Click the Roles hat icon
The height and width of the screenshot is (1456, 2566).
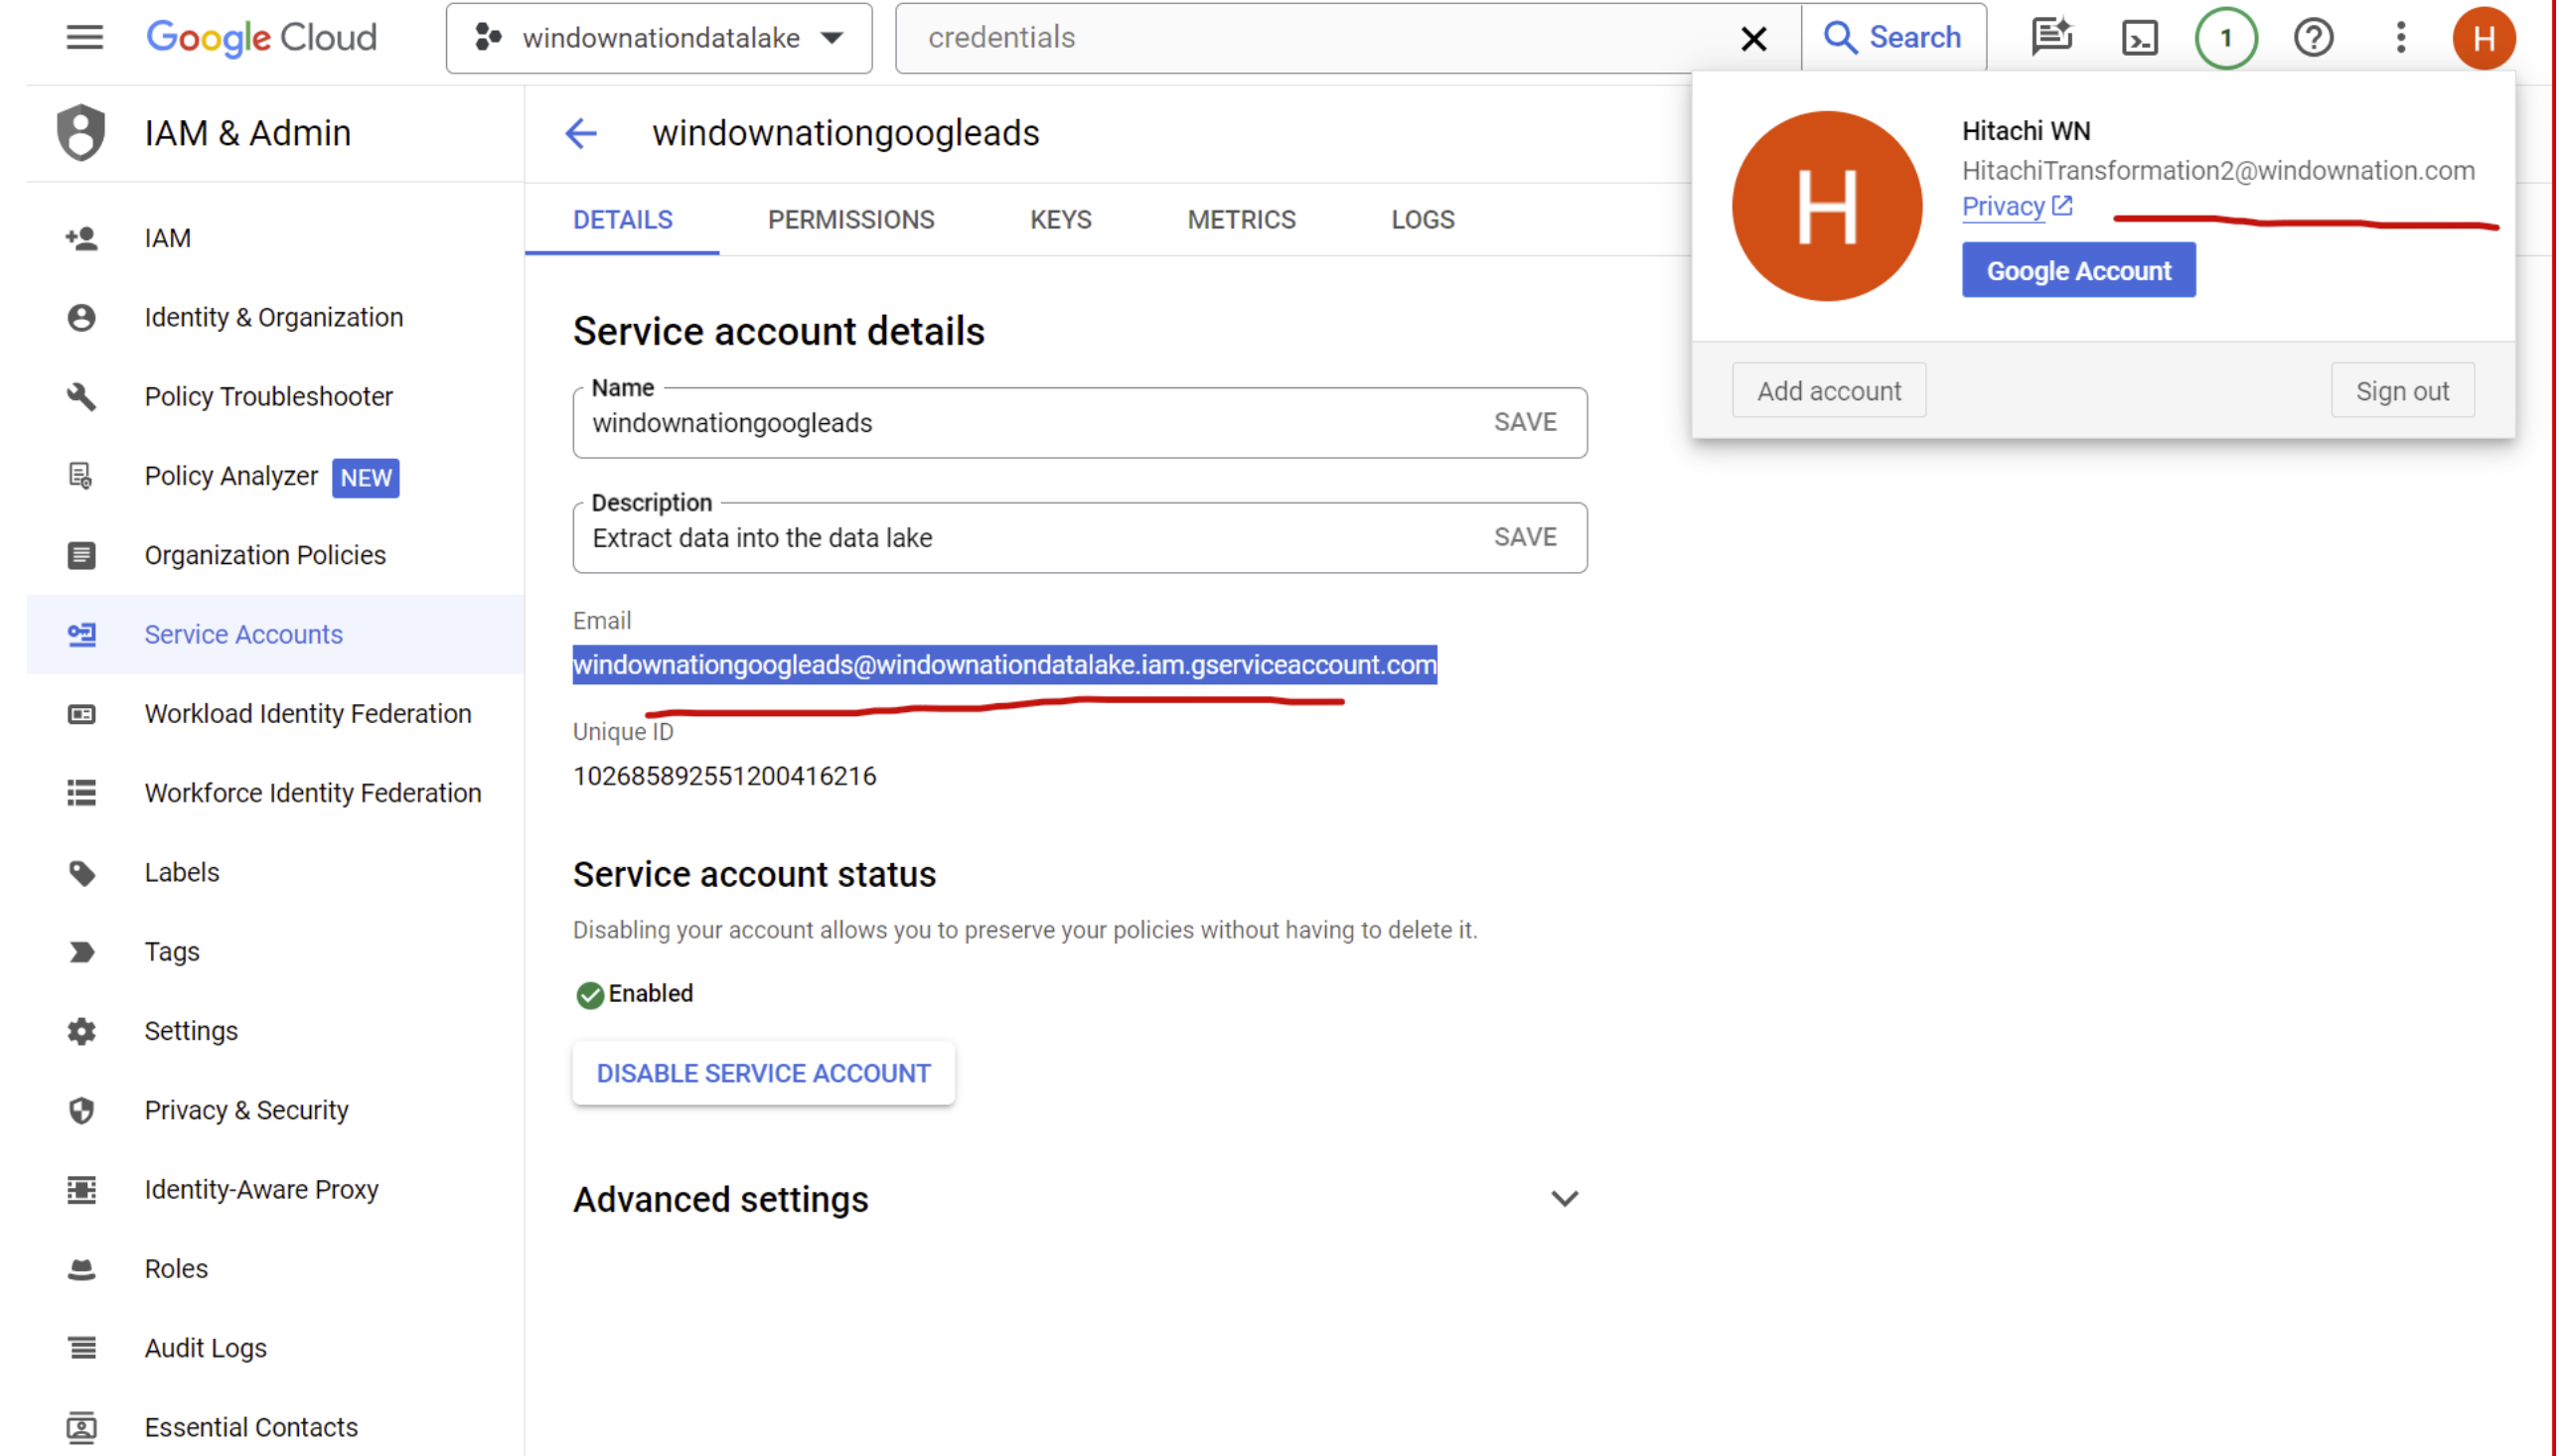tap(82, 1269)
